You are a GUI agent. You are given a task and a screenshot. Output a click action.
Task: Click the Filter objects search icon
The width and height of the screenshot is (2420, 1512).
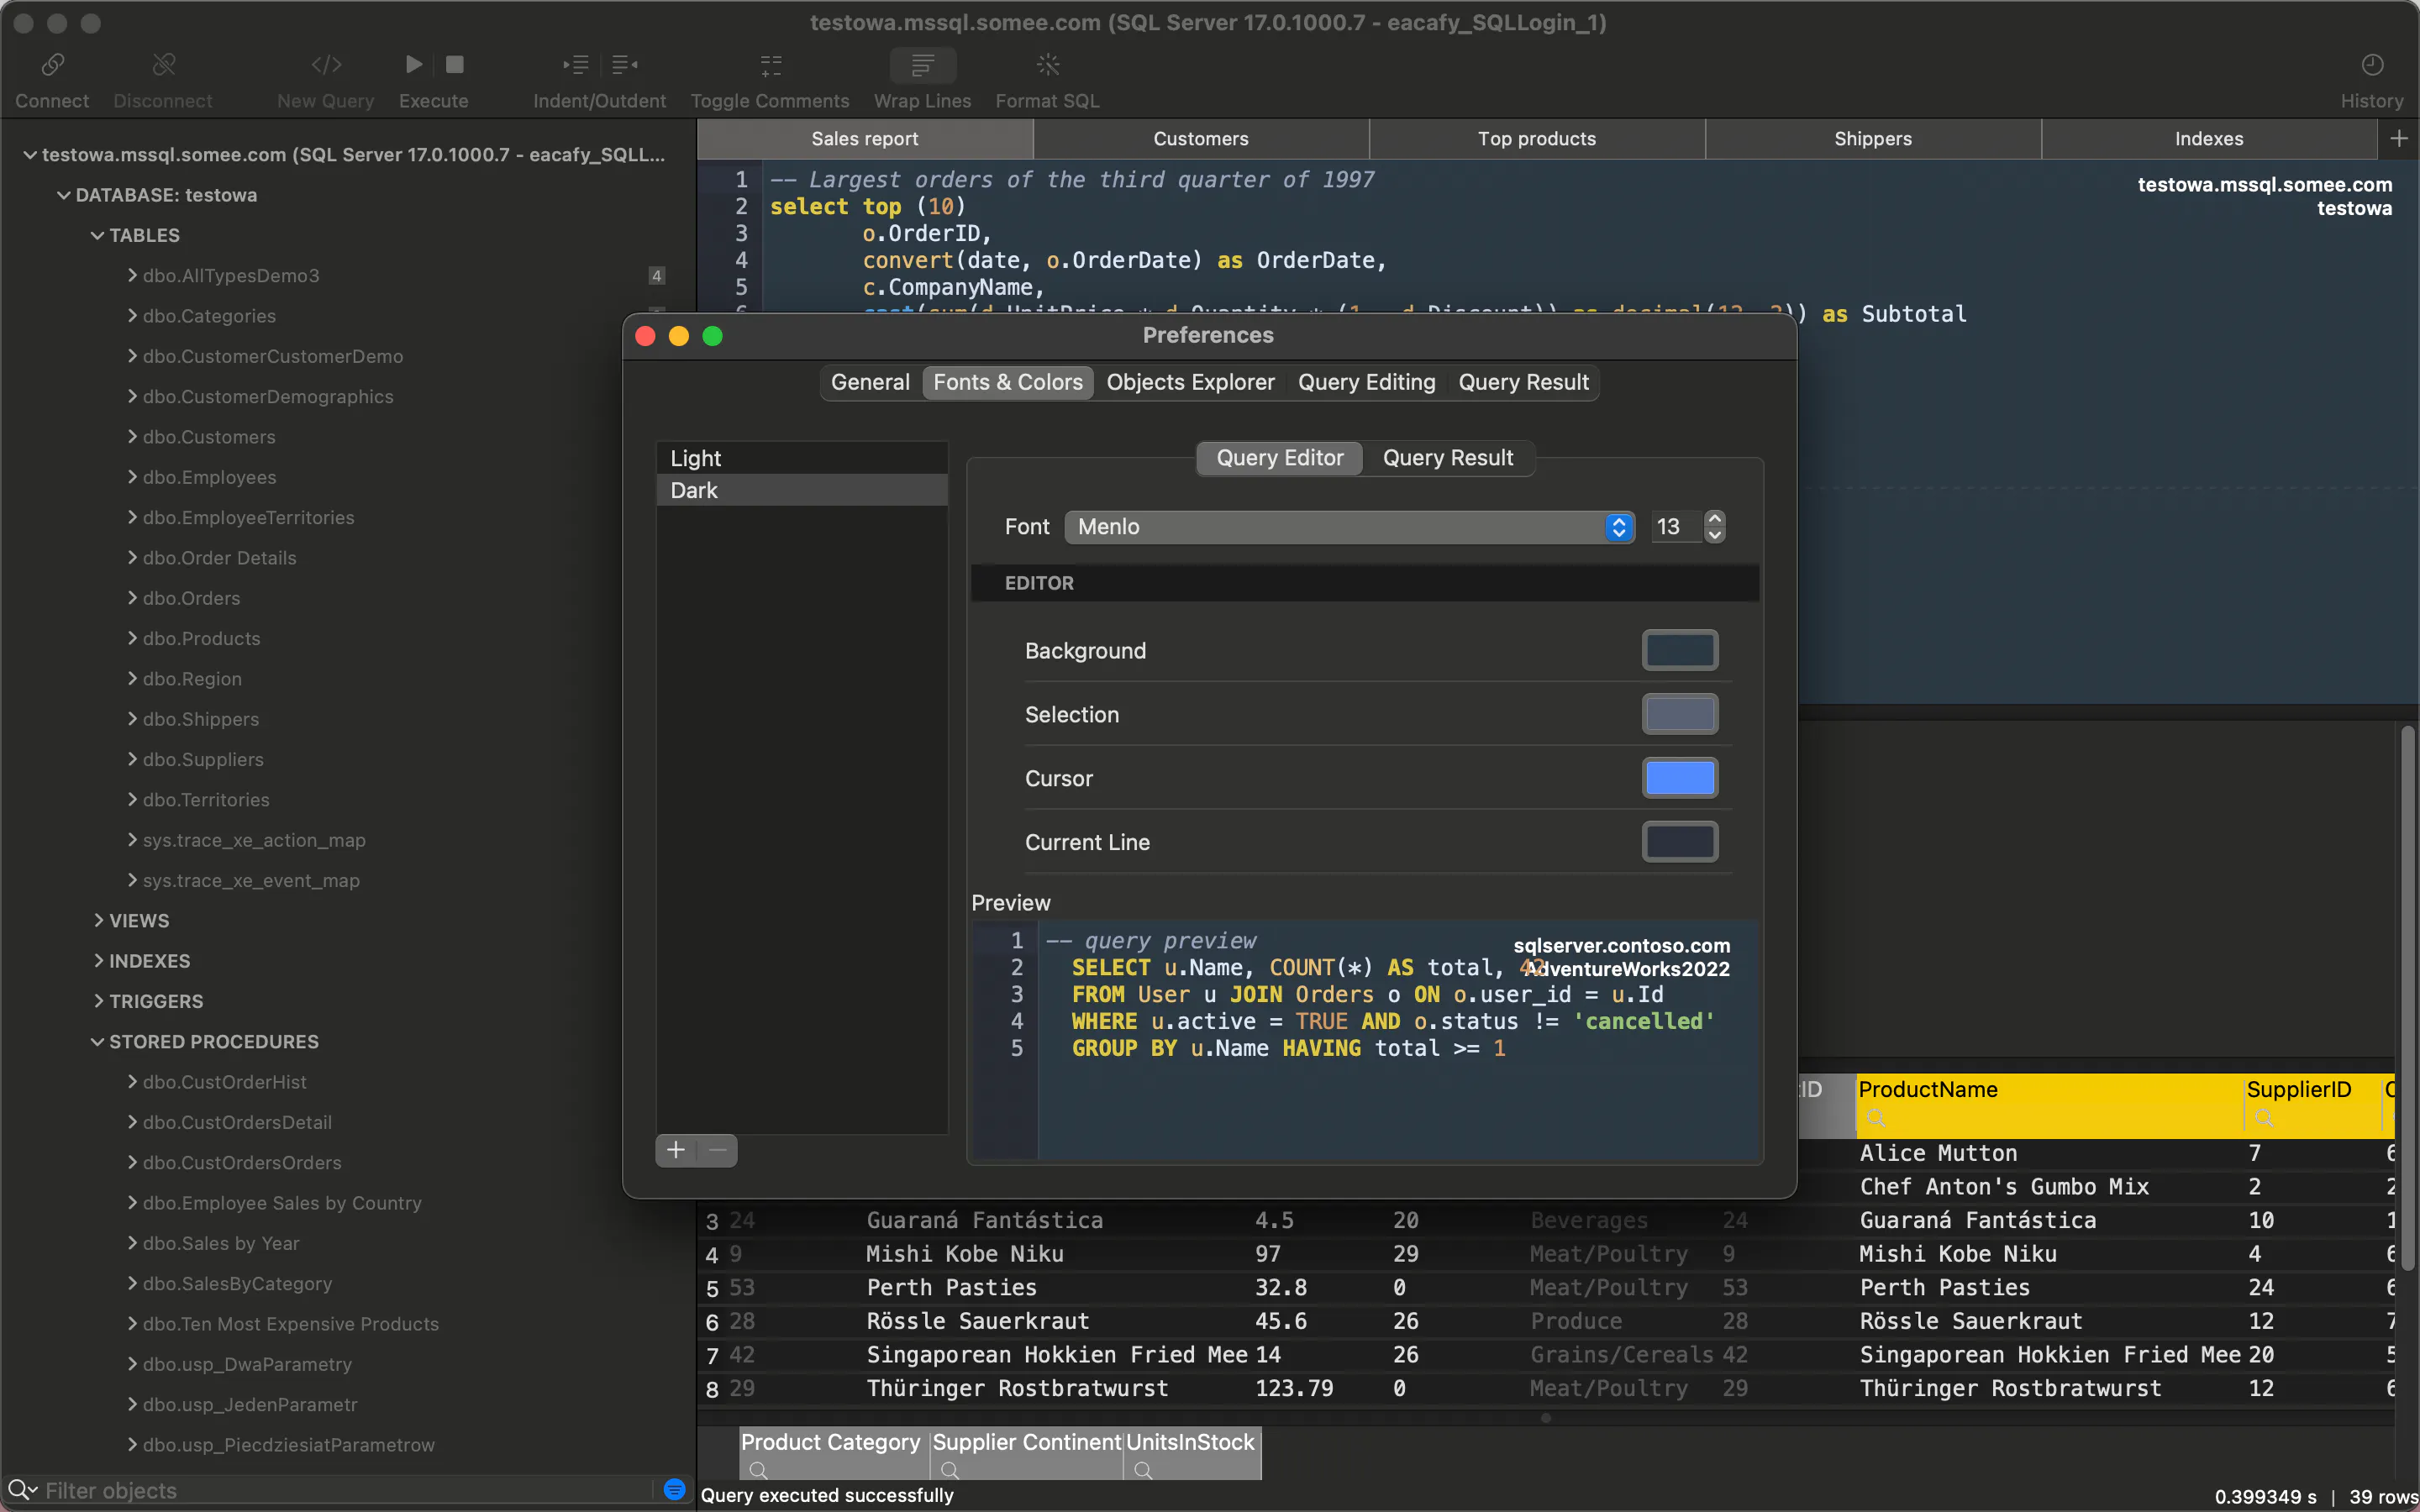click(20, 1490)
